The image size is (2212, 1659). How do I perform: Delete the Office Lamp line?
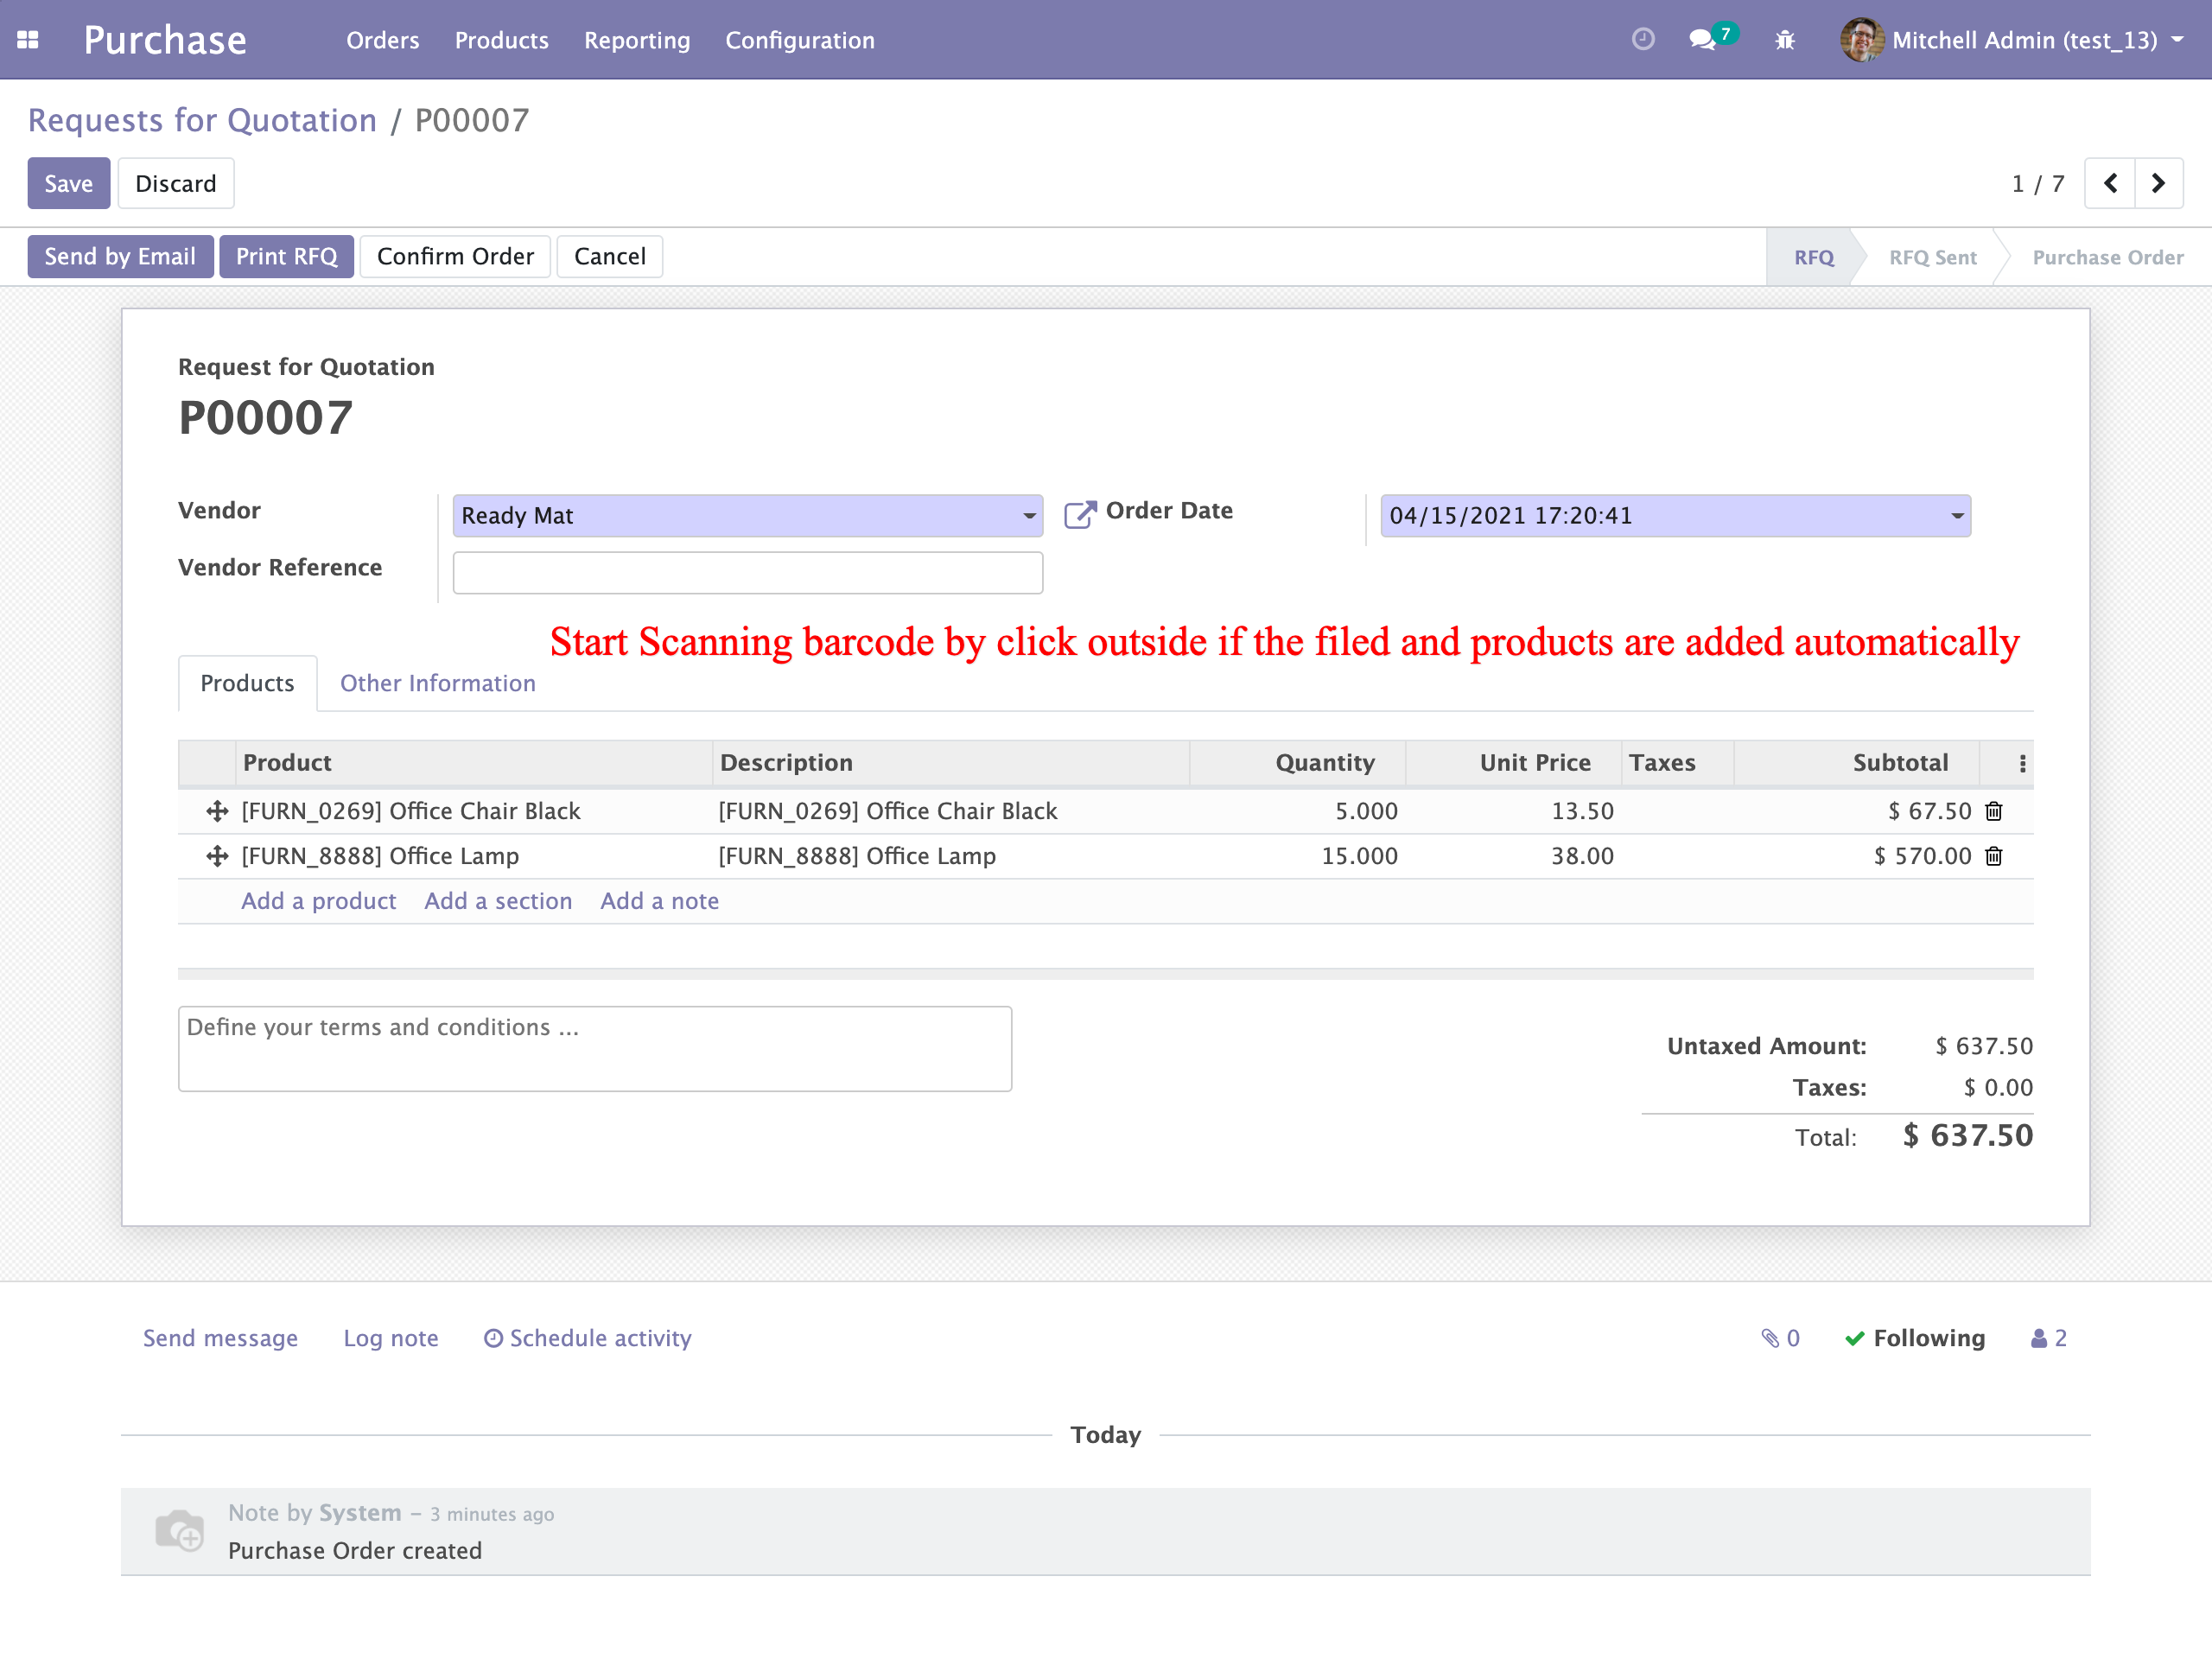click(1994, 856)
